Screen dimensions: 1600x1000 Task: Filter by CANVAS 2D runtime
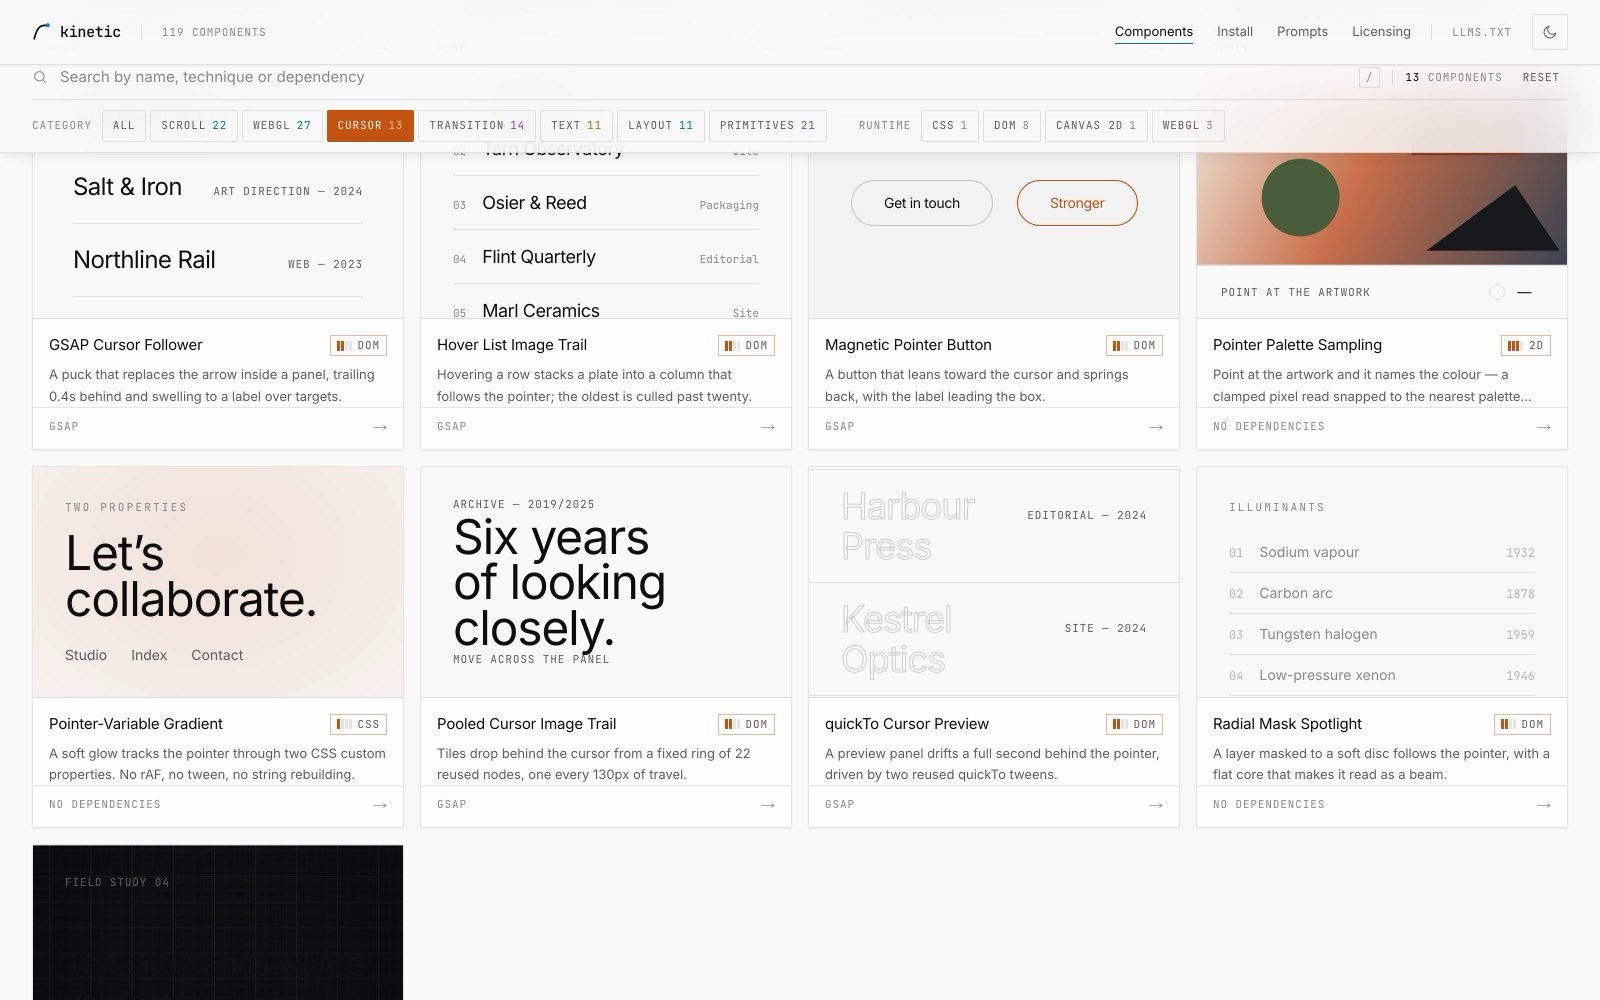[x=1096, y=125]
